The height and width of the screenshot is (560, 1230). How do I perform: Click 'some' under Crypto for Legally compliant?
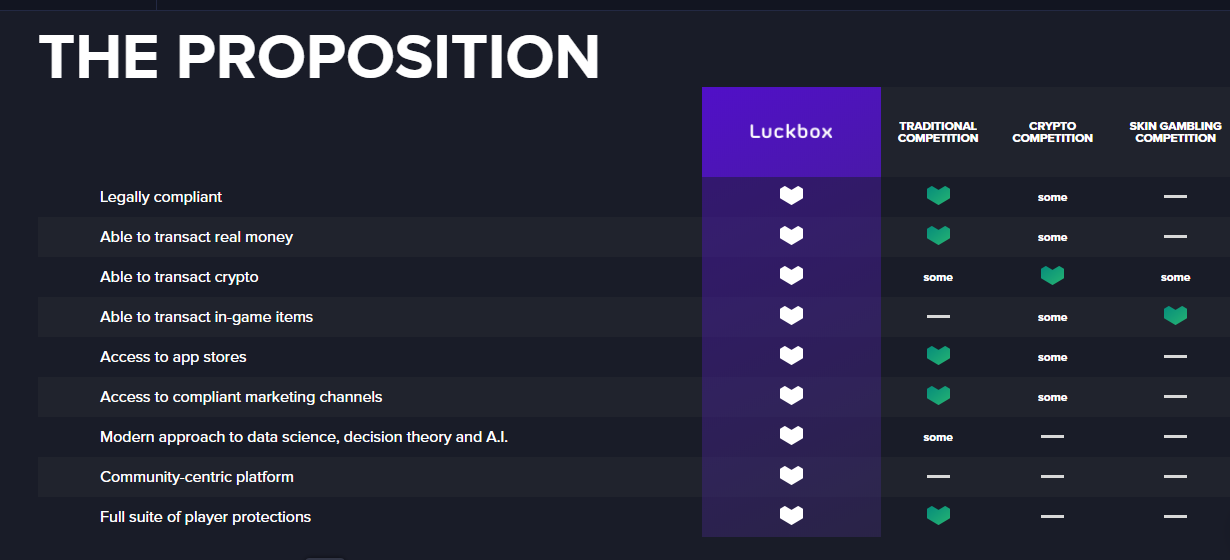1052,198
